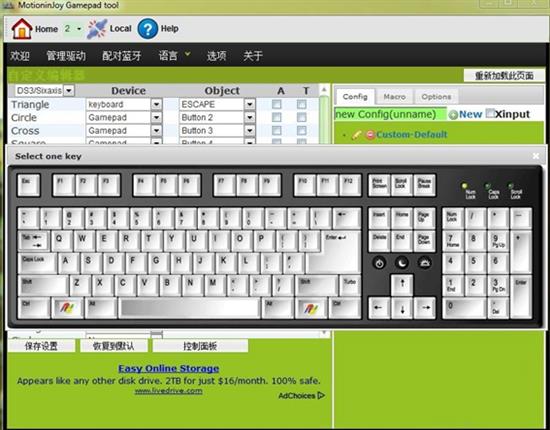Check the T box for Triangle
This screenshot has width=550, height=430.
[x=301, y=104]
